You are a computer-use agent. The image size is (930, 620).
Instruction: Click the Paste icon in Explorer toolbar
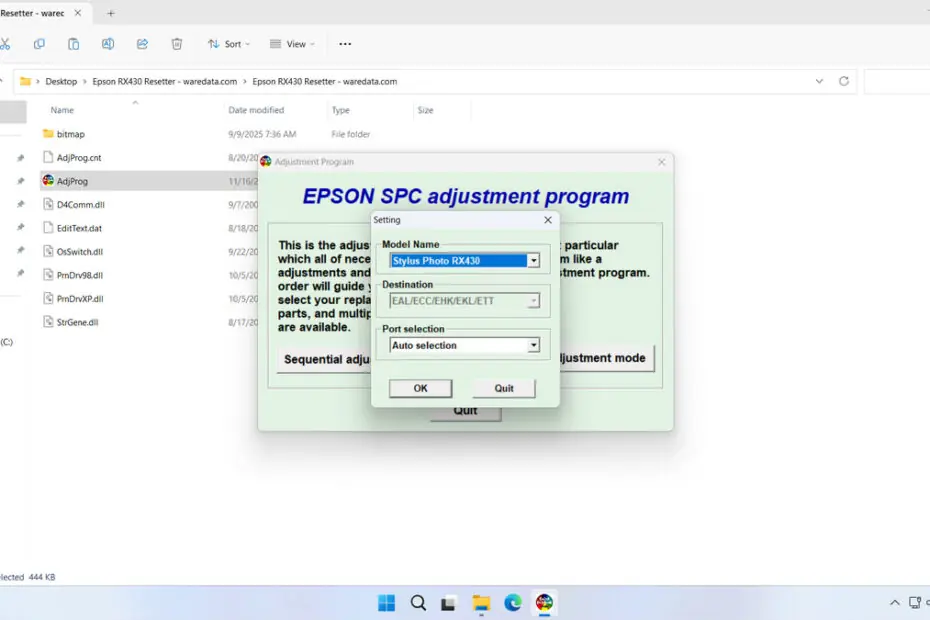74,44
